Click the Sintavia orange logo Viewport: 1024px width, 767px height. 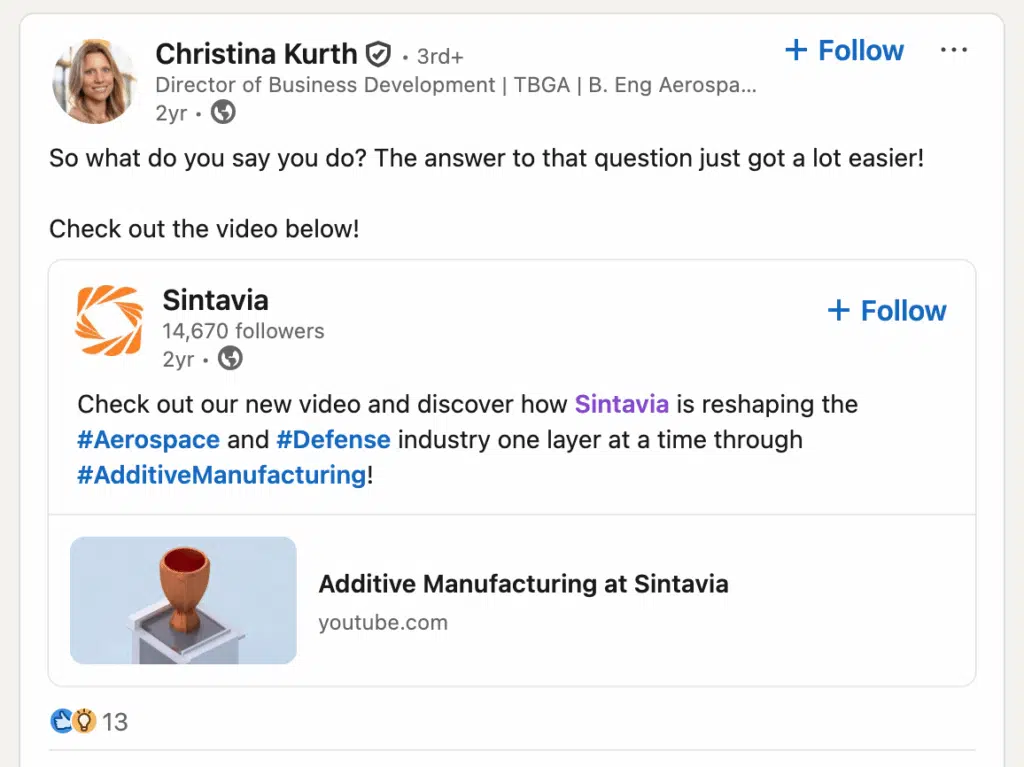(110, 321)
